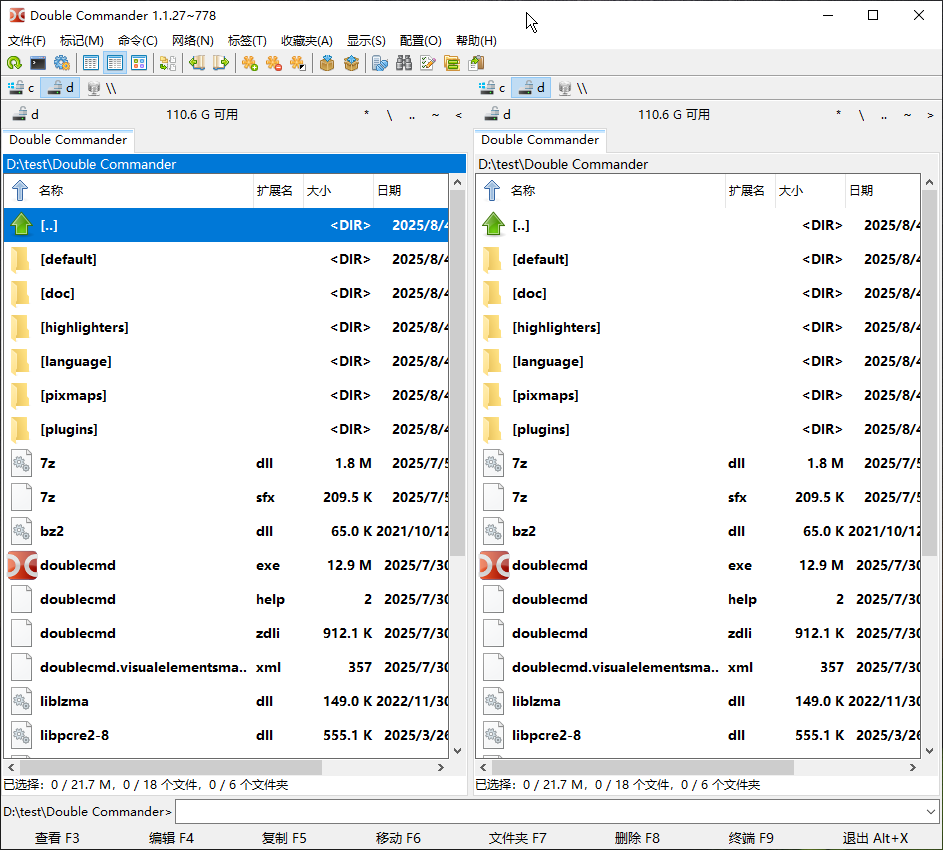The width and height of the screenshot is (943, 850).
Task: Open the 标记(M) menu
Action: [82, 40]
